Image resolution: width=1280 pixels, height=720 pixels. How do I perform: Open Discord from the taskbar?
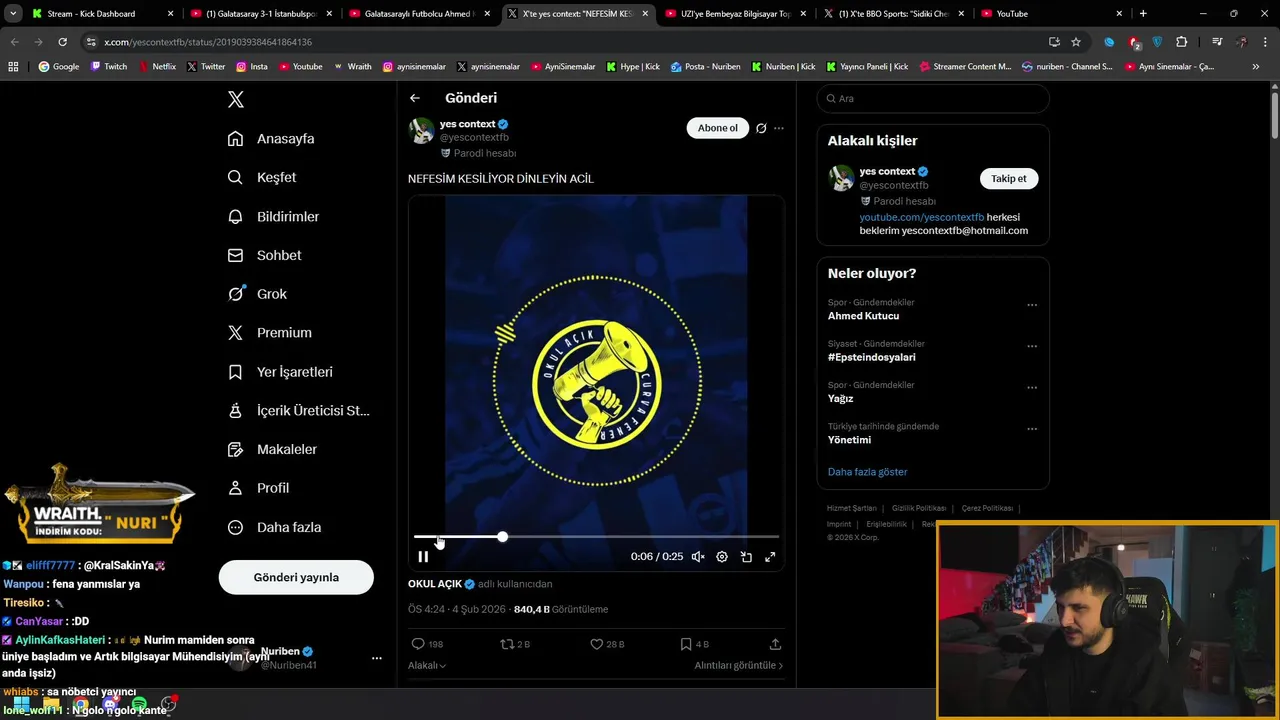click(x=110, y=706)
